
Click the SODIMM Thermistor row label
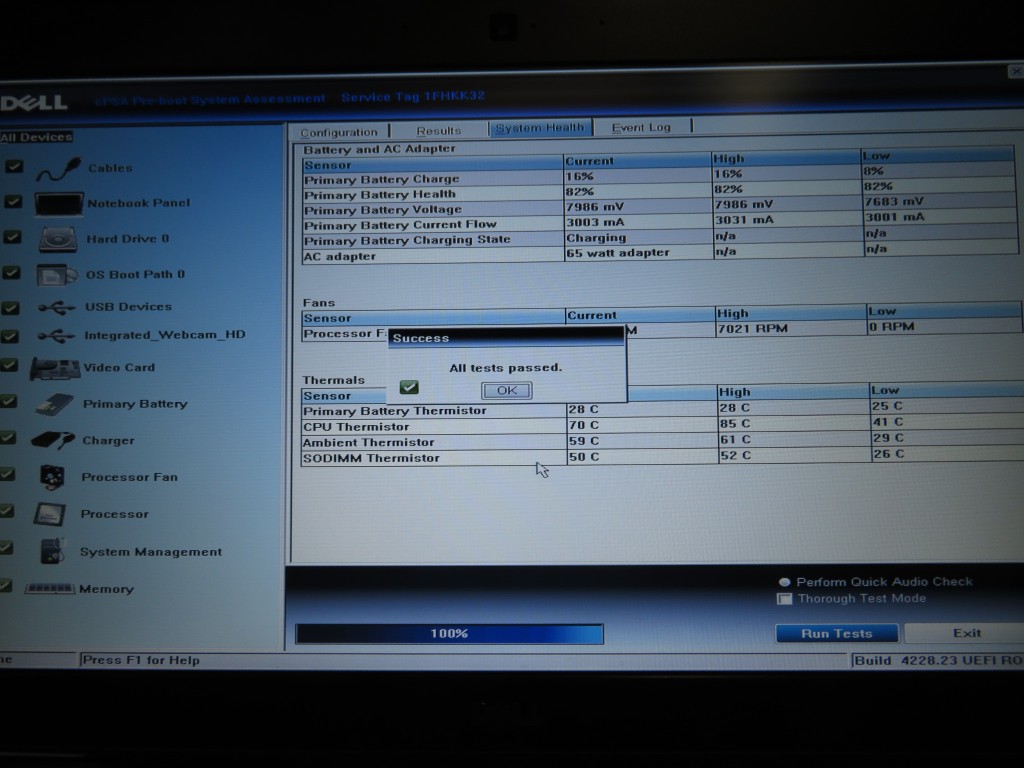pos(371,458)
